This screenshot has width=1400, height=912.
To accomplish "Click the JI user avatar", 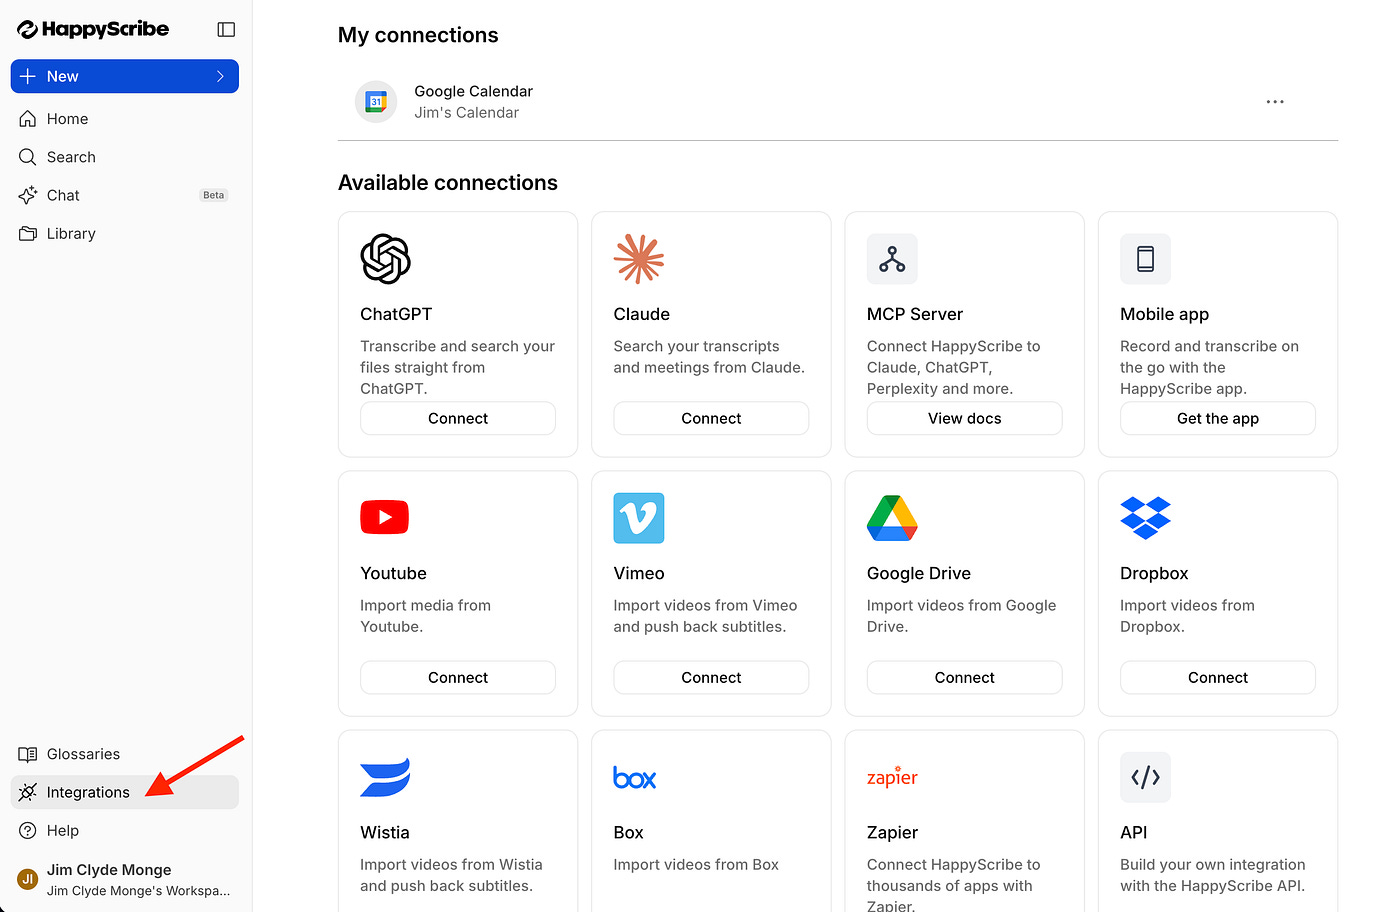I will [28, 880].
